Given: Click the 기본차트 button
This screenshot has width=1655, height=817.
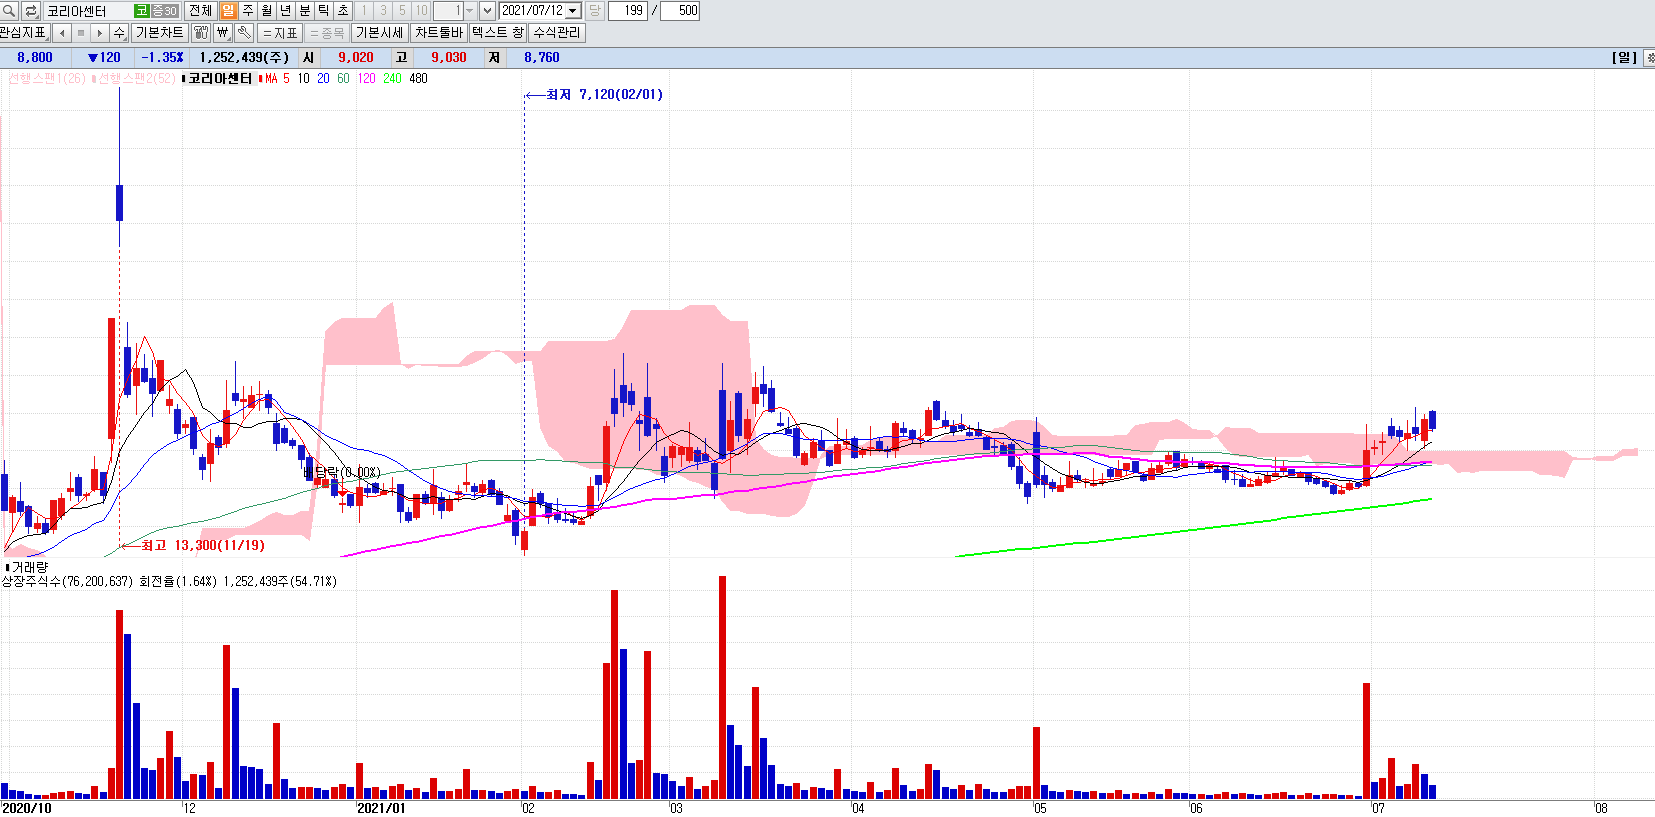Looking at the screenshot, I should 159,33.
